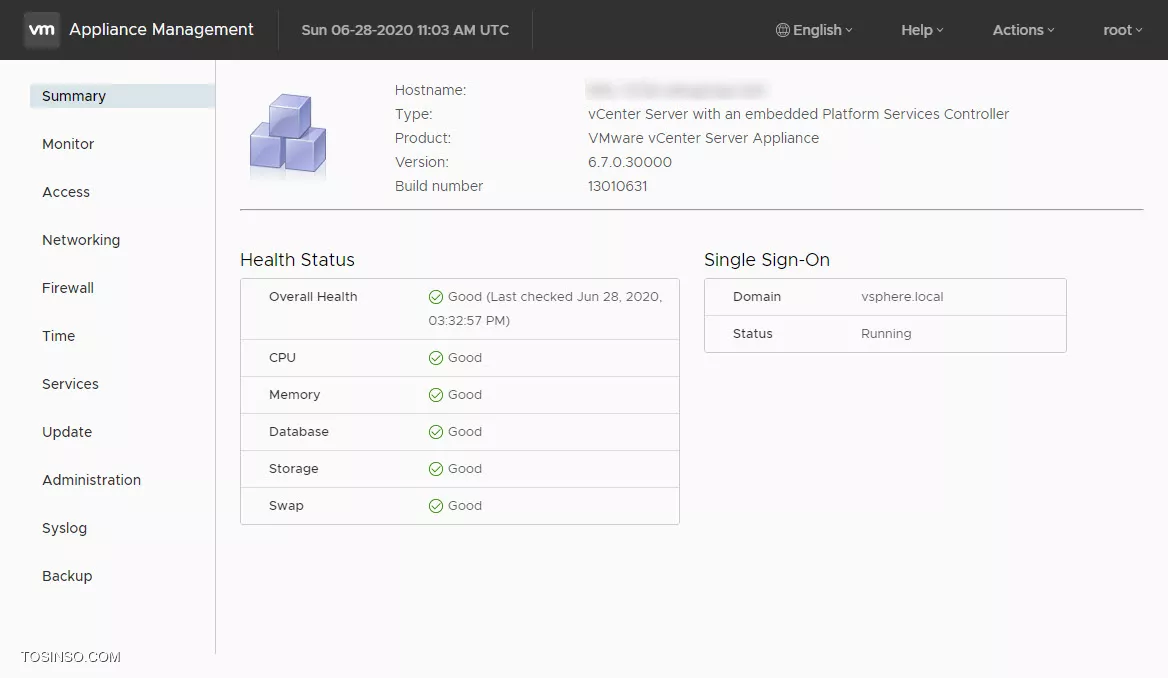Screen dimensions: 1168x678
Task: Click the Swap health check icon
Action: [436, 506]
